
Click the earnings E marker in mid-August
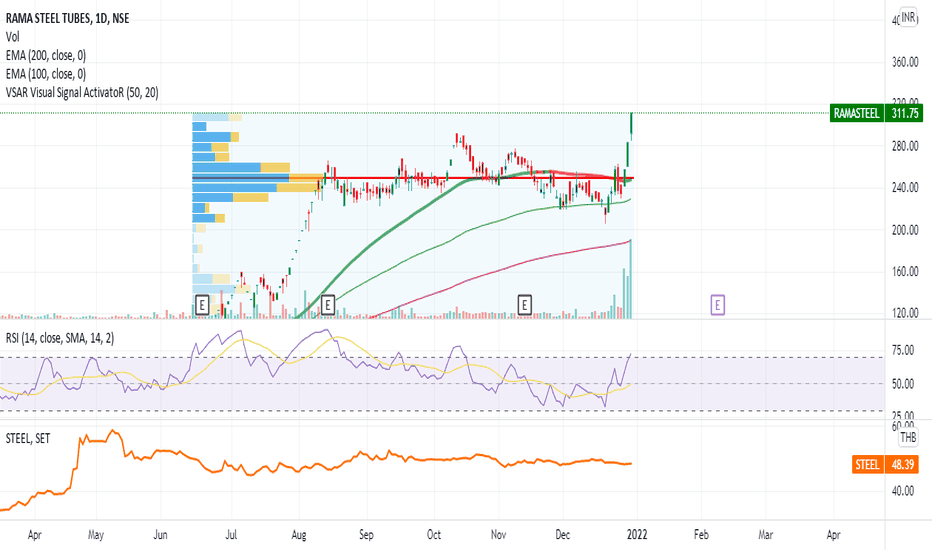pyautogui.click(x=328, y=306)
